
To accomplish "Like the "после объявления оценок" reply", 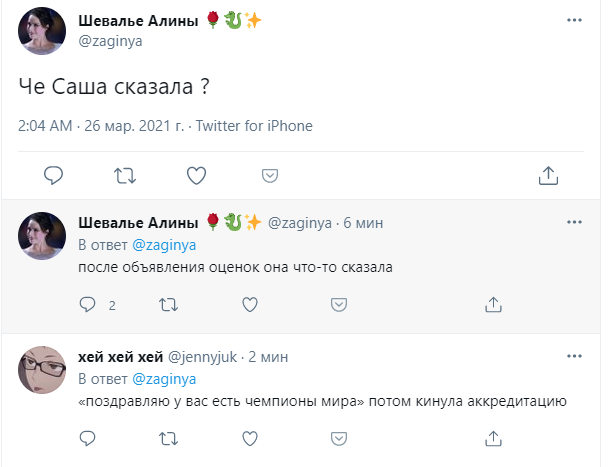I will pos(251,303).
